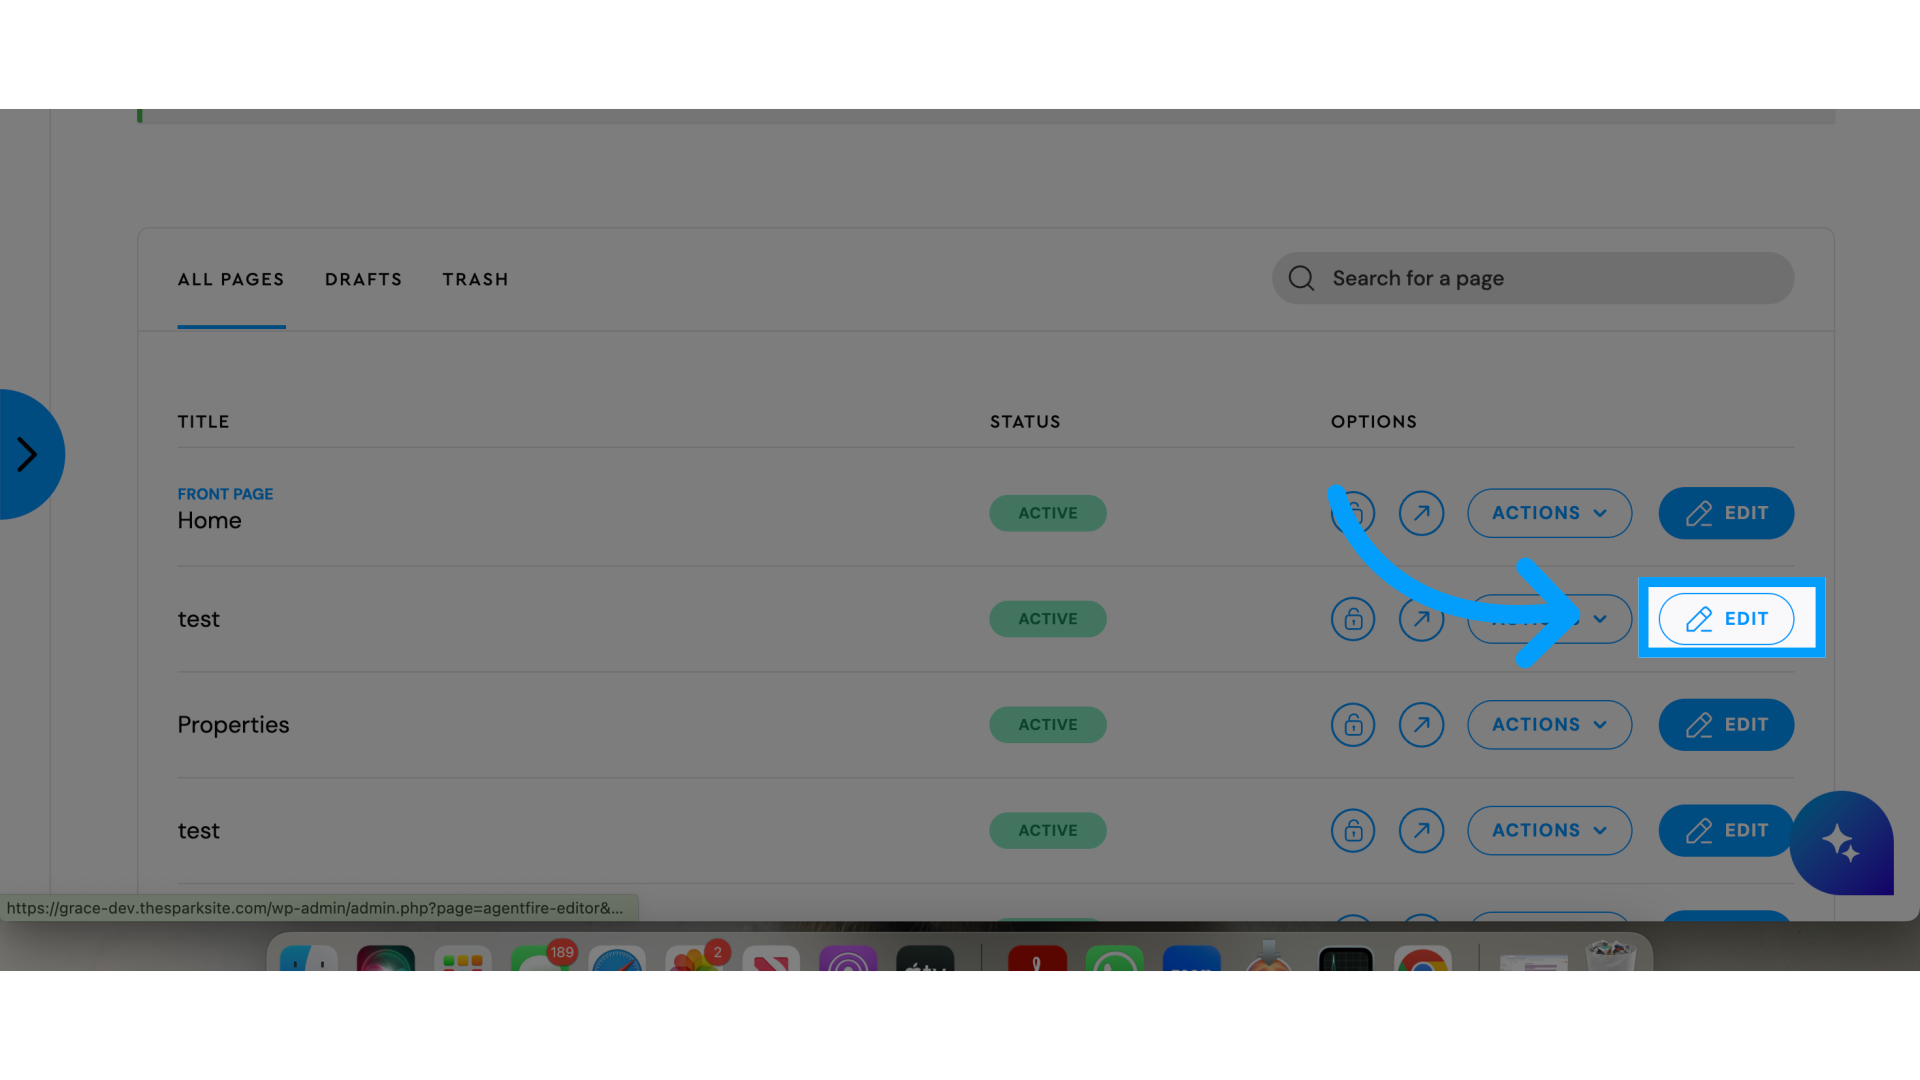Click the external link icon for test page
This screenshot has width=1920, height=1080.
(x=1422, y=618)
